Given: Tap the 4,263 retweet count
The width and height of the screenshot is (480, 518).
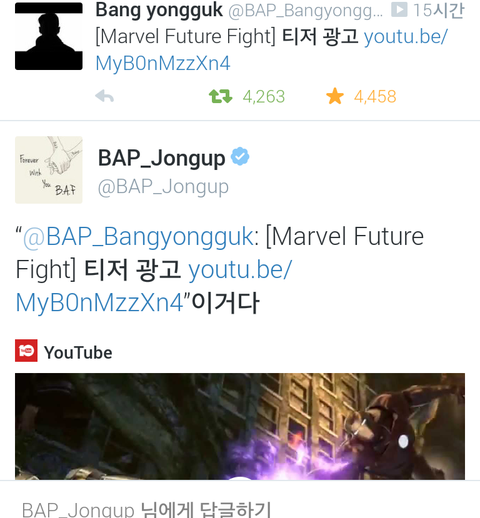Looking at the screenshot, I should [x=264, y=97].
